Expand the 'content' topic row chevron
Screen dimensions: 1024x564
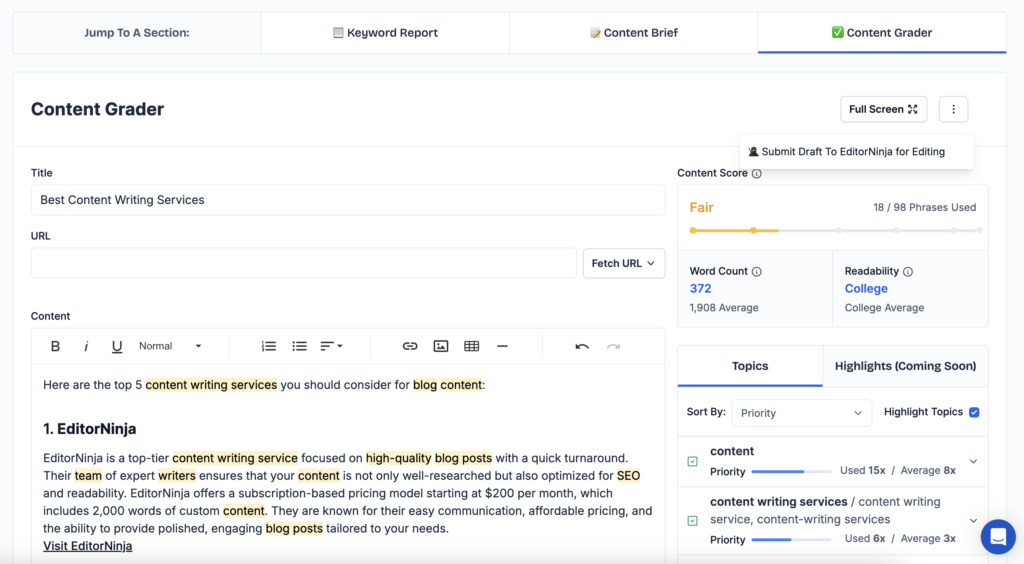click(973, 462)
